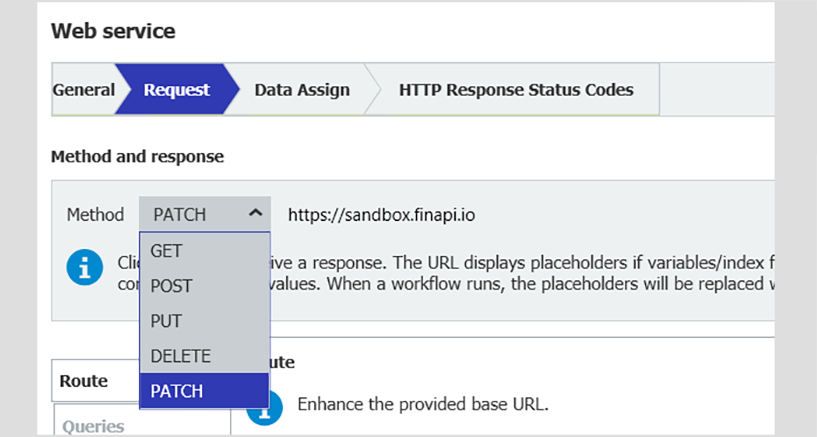Switch to the General tab

click(83, 90)
